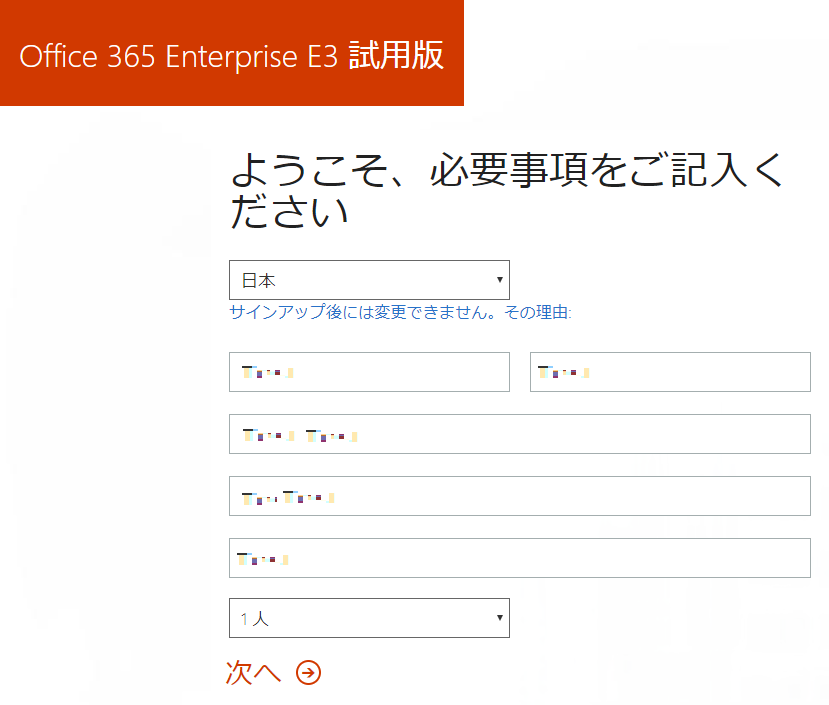Click the 次へ text button
The image size is (829, 705).
click(x=253, y=673)
